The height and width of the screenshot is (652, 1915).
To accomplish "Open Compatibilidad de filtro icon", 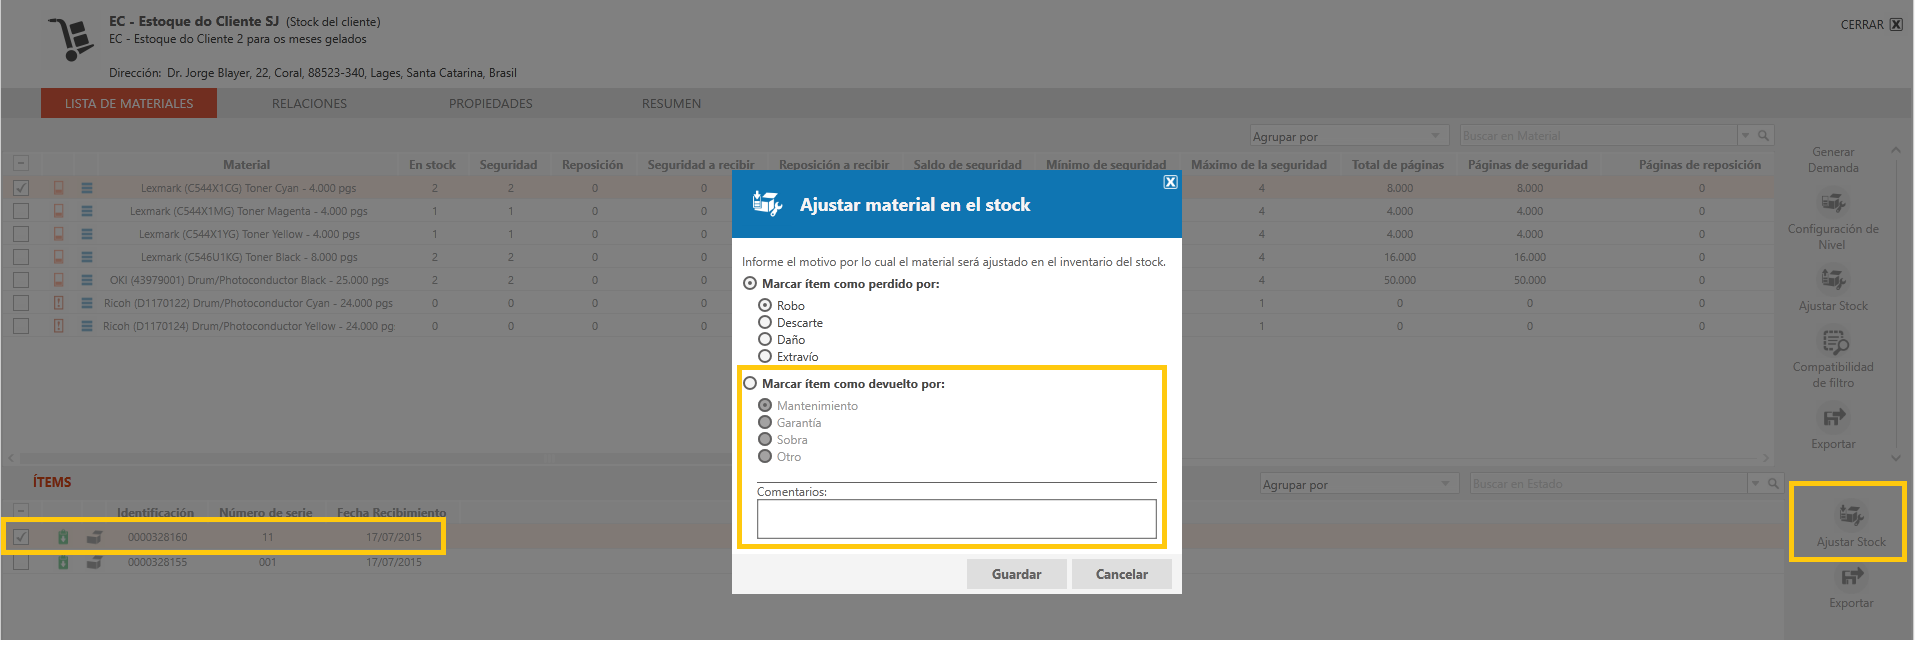I will pos(1835,343).
